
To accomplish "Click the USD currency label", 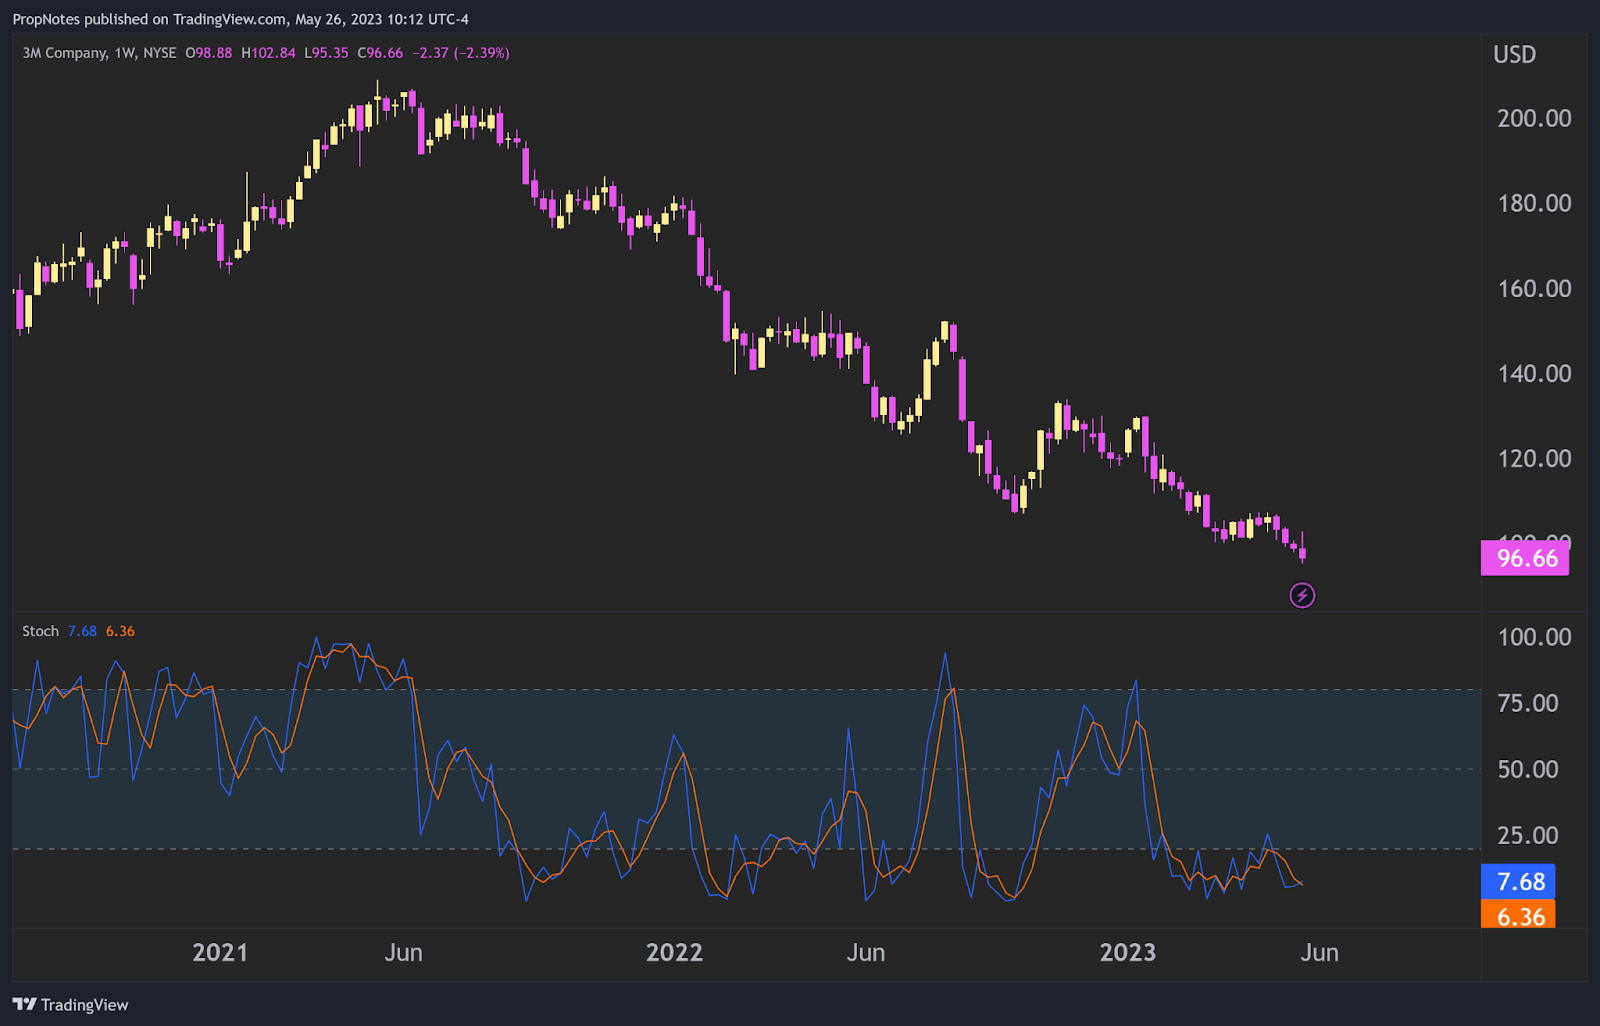I will [1514, 55].
